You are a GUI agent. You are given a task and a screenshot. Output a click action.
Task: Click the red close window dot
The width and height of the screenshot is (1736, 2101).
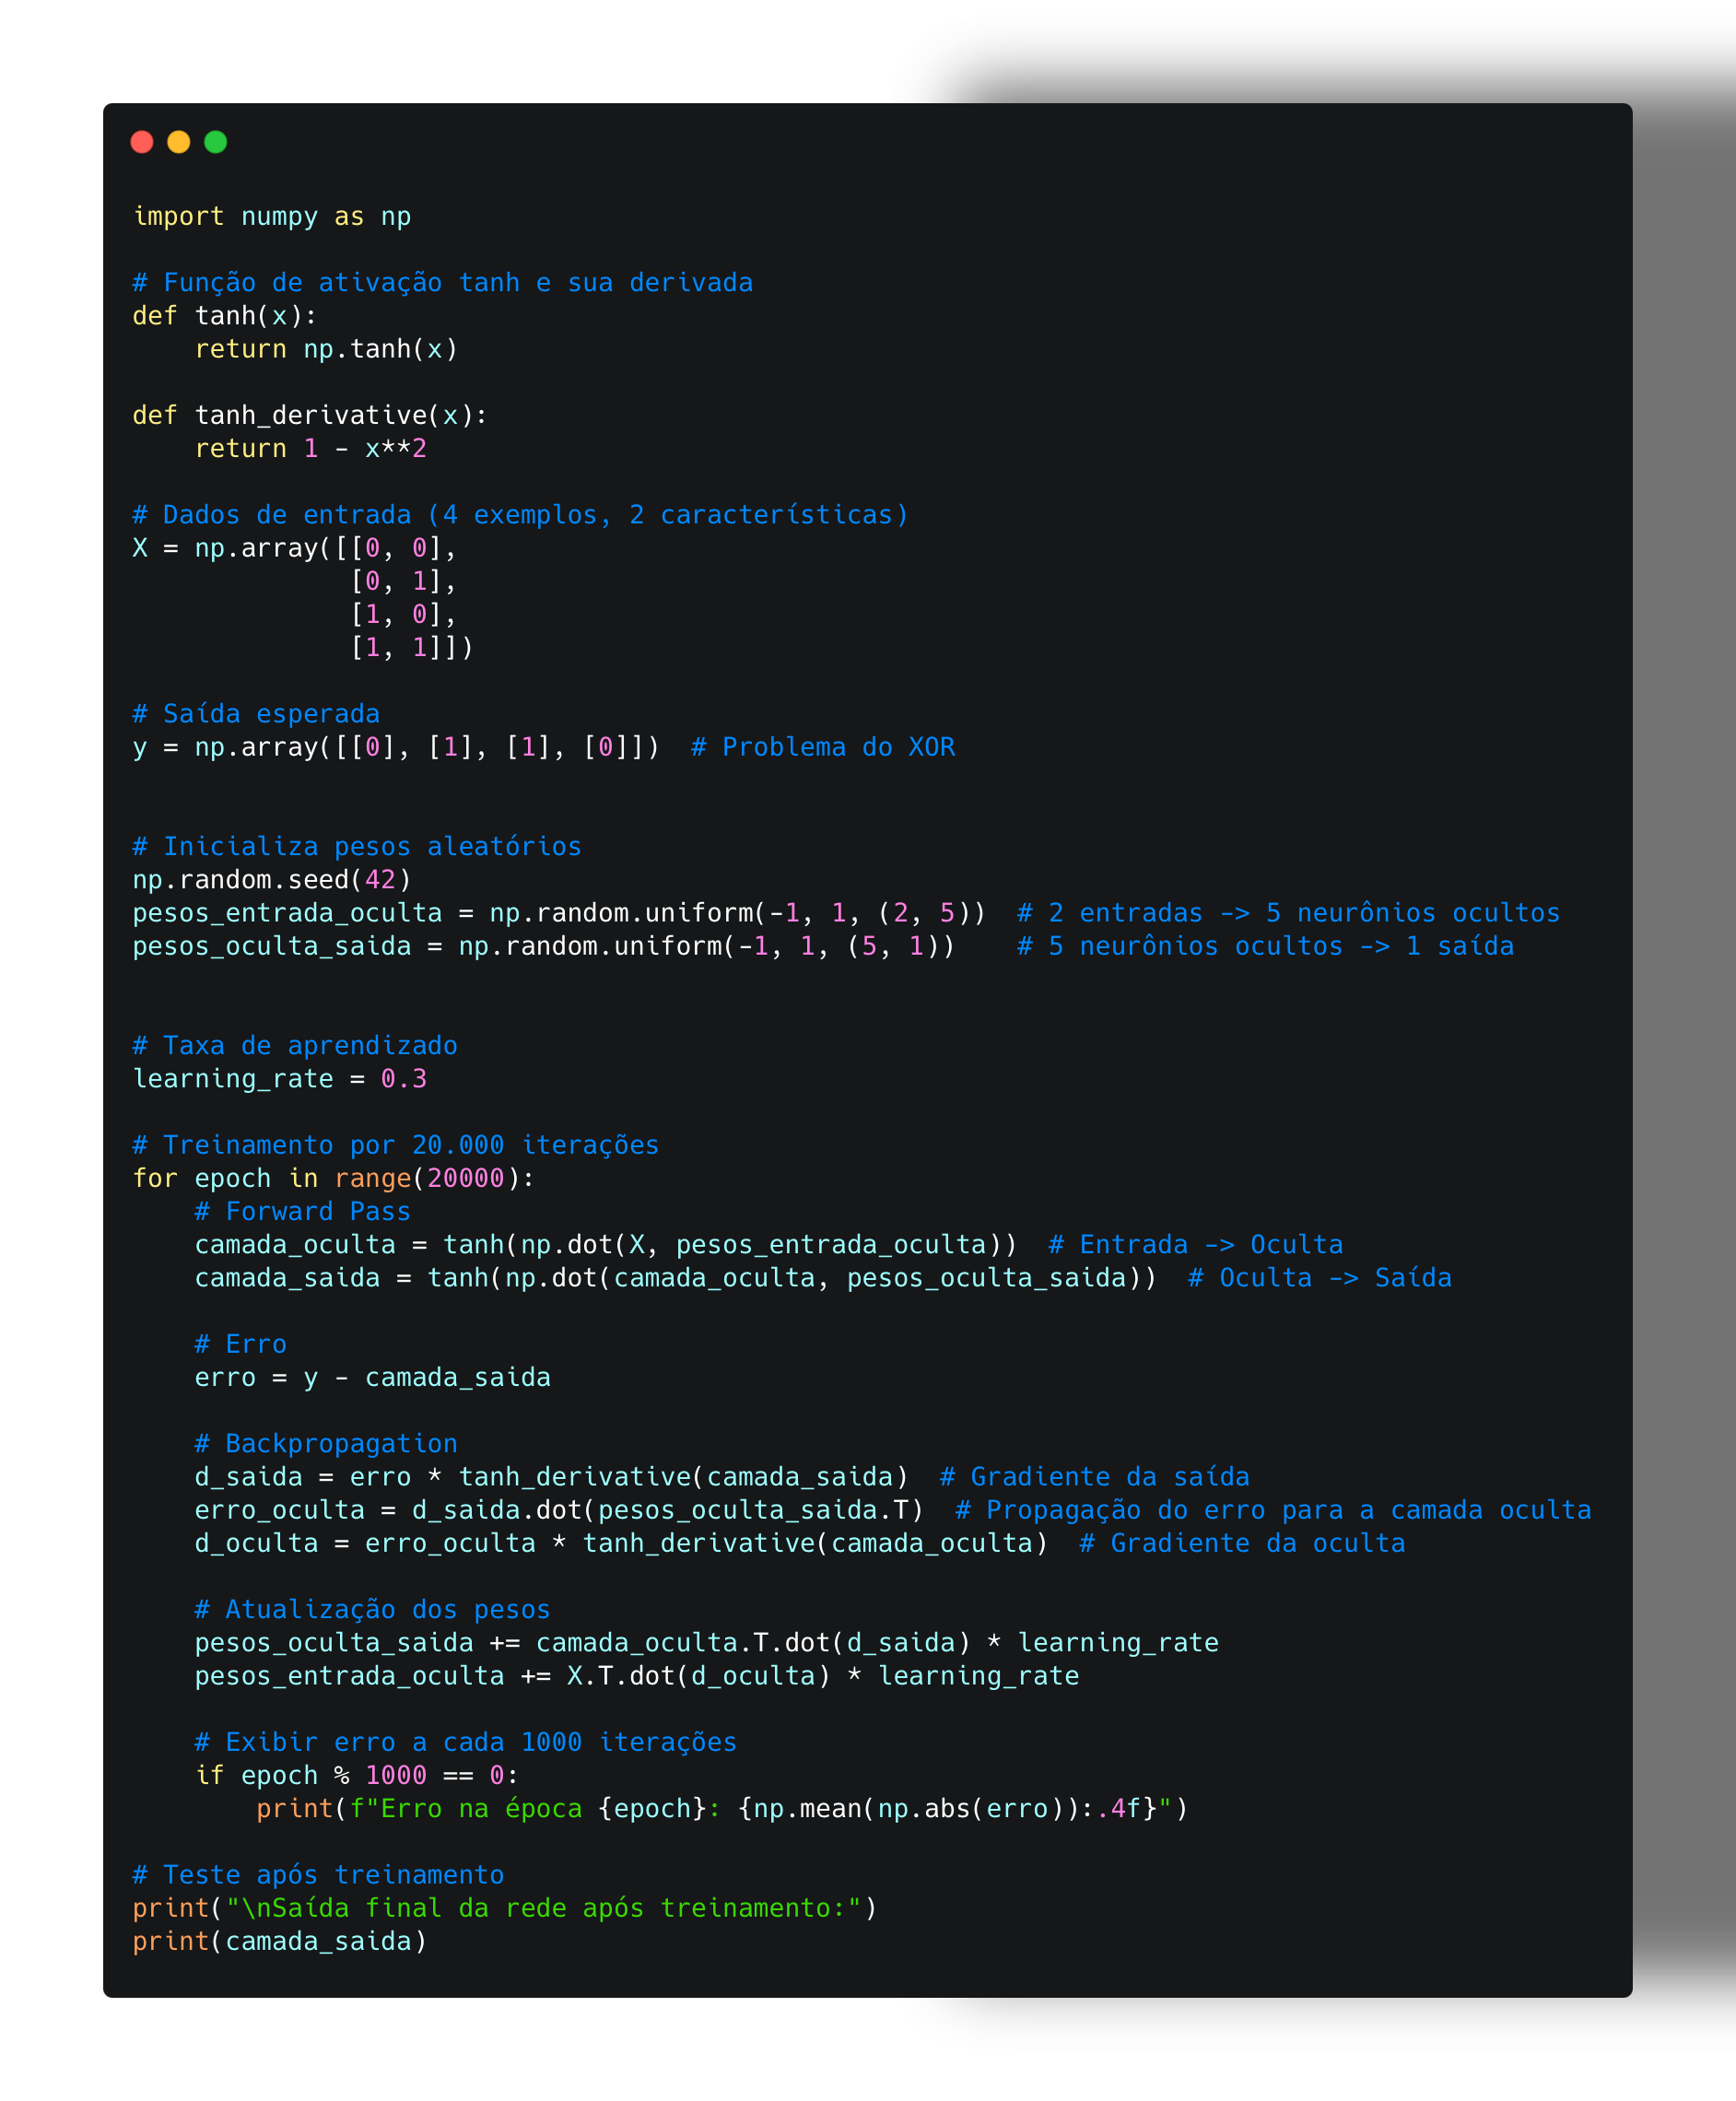tap(142, 142)
